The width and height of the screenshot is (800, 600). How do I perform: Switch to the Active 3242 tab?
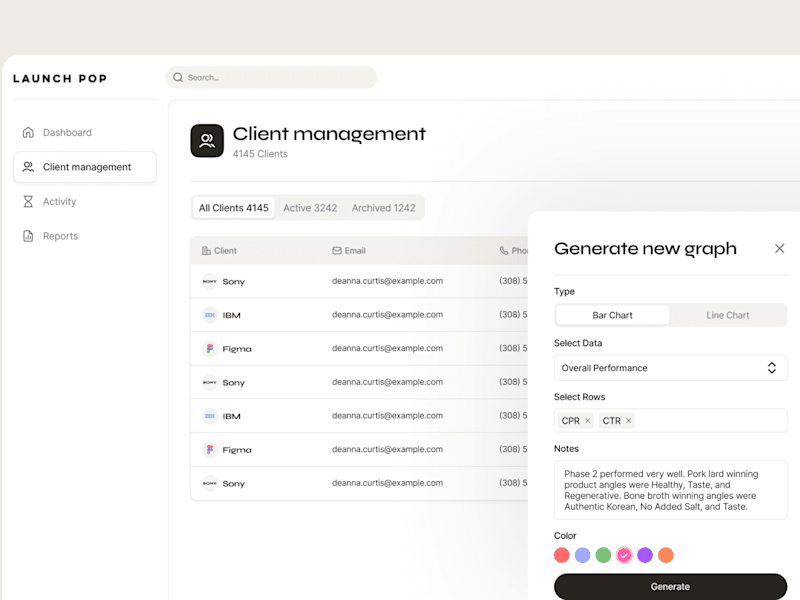[310, 208]
